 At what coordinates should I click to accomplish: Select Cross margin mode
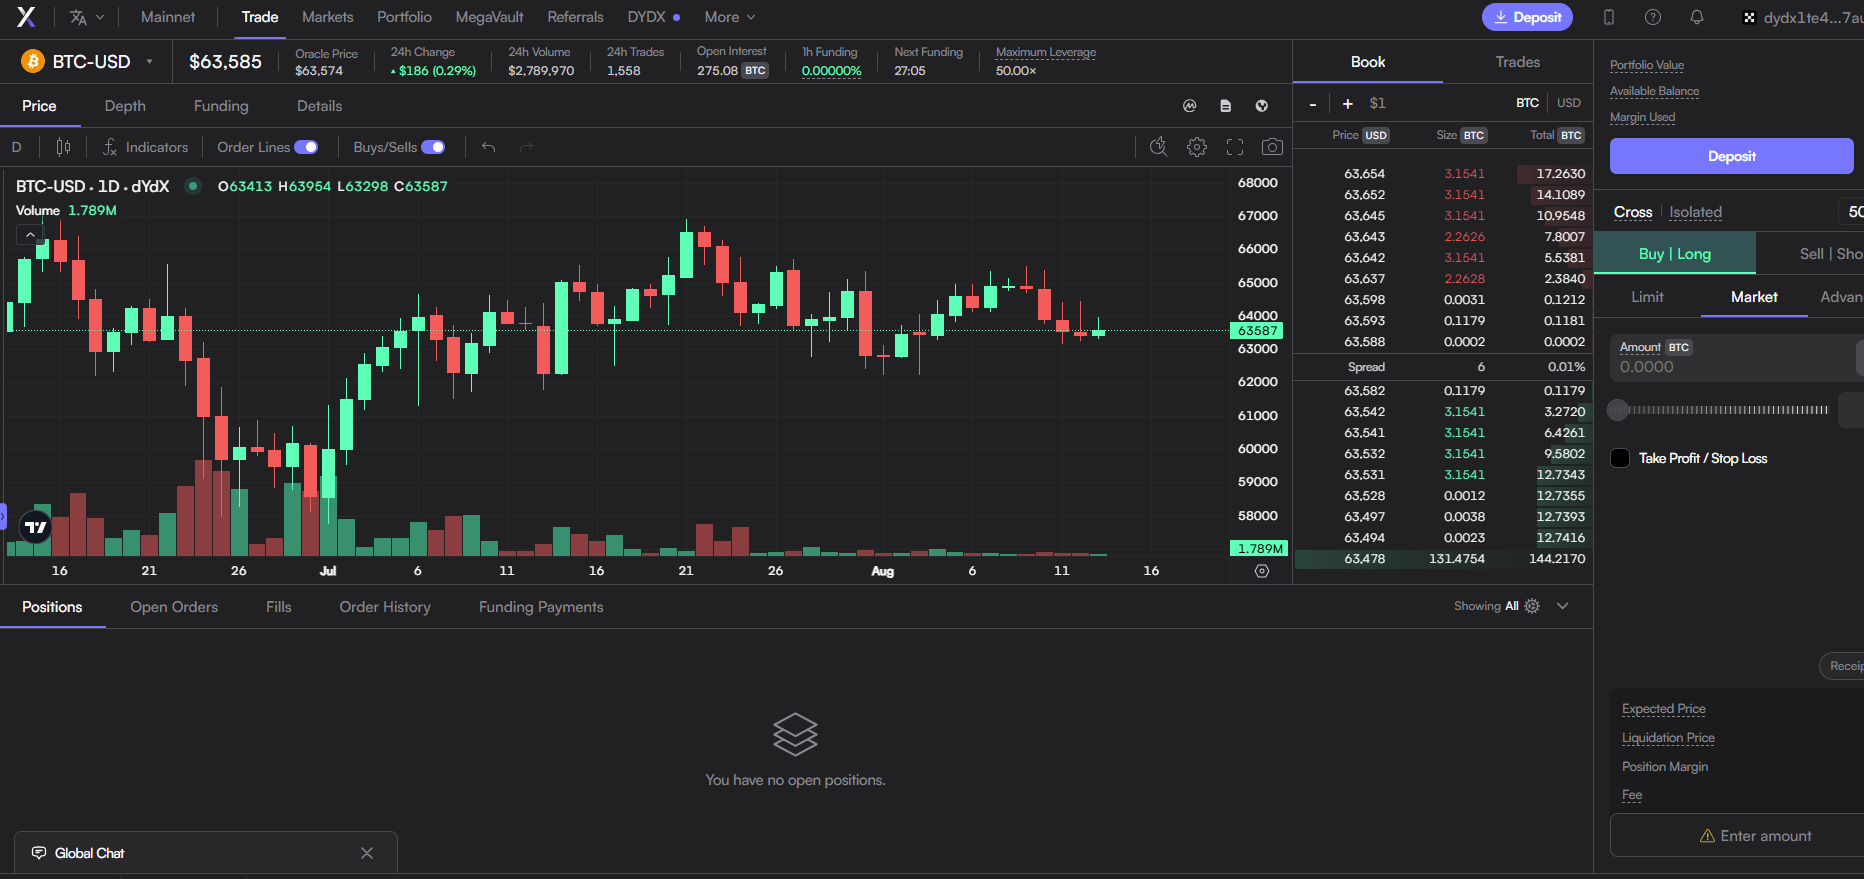pyautogui.click(x=1633, y=212)
